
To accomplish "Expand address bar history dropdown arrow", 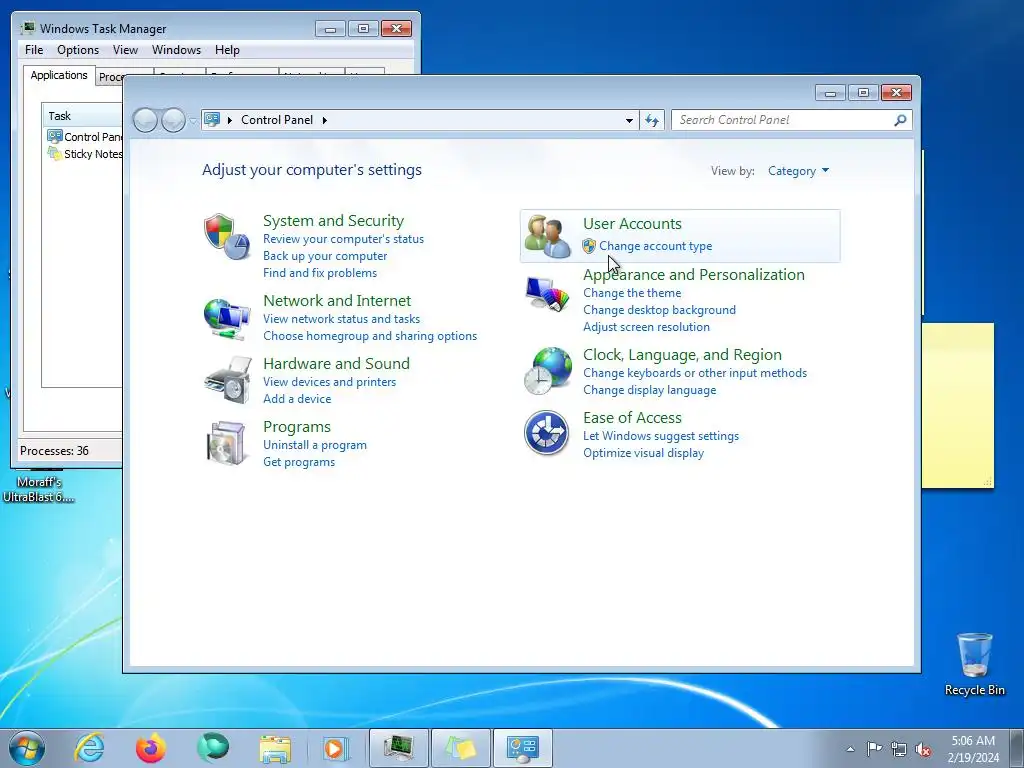I will [629, 120].
